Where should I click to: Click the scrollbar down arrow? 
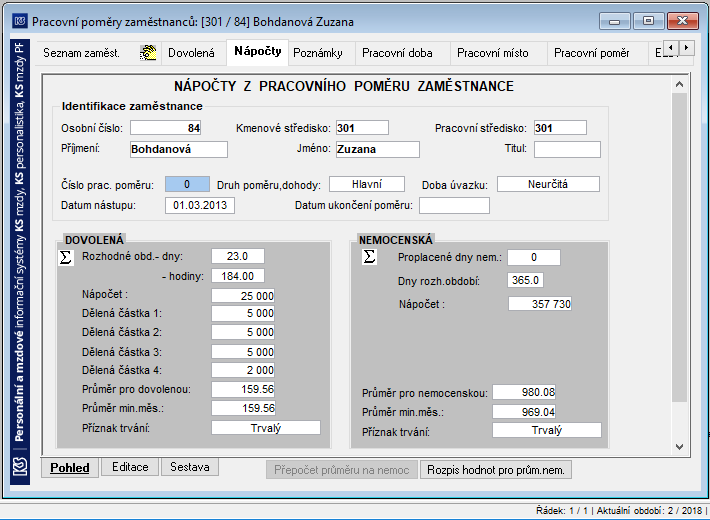[679, 447]
